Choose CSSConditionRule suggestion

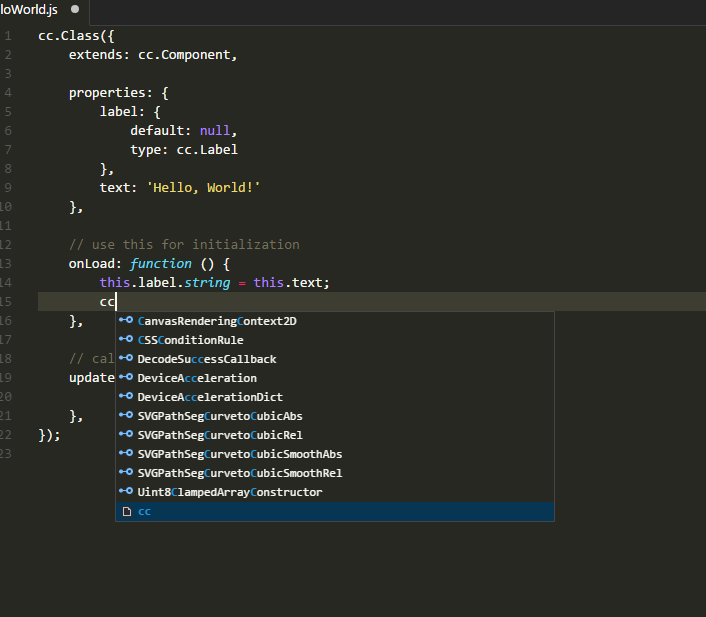tap(335, 340)
